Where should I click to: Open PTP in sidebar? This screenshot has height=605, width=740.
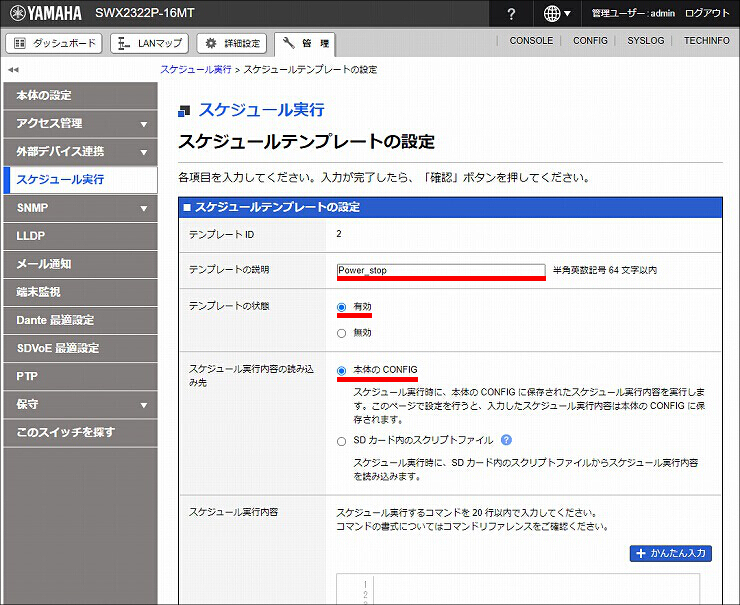[x=80, y=377]
